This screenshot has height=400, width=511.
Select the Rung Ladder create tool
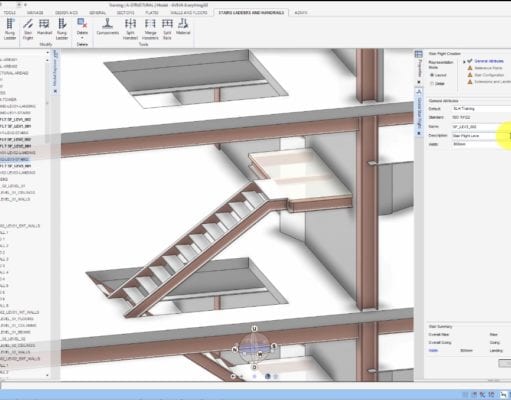click(x=10, y=29)
